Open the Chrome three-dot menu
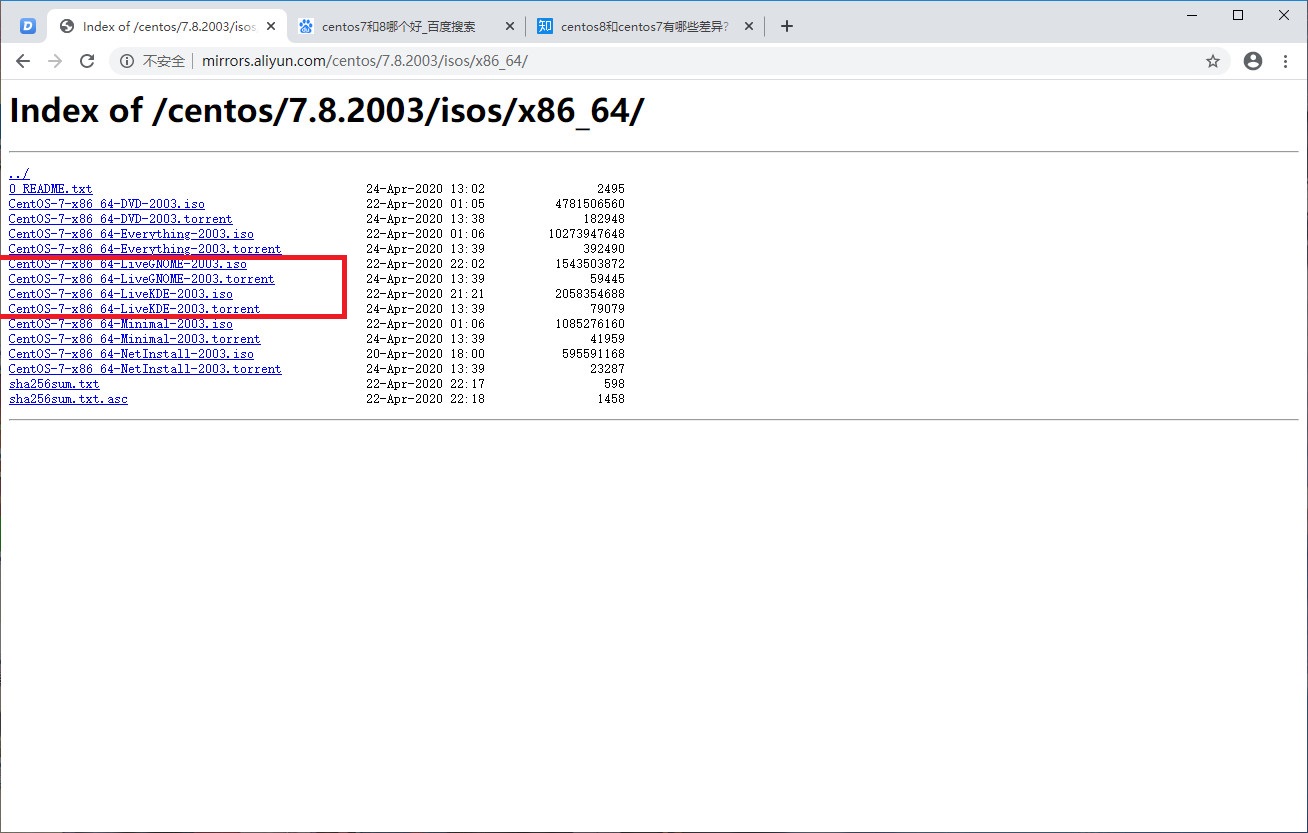Screen dimensions: 1308x833 1286,61
